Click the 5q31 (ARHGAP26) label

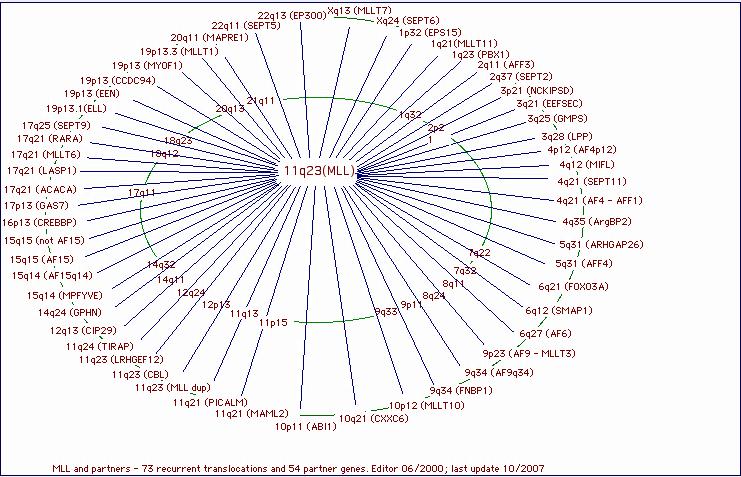coord(601,244)
